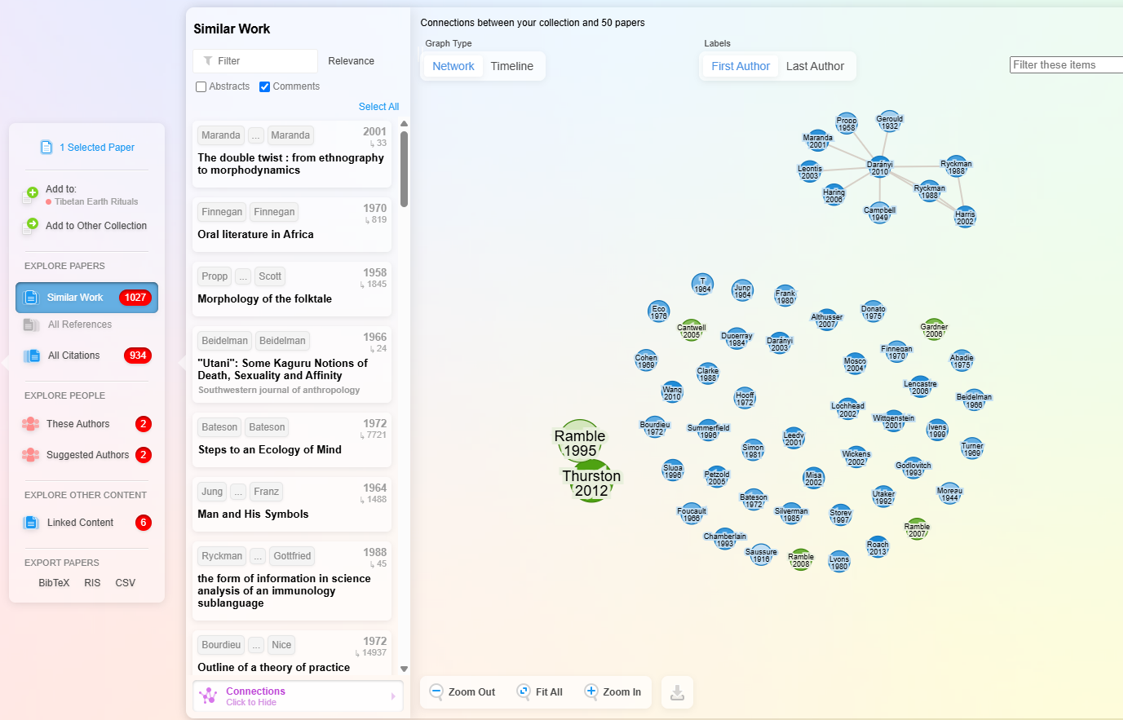Set labels to First Author

[741, 66]
